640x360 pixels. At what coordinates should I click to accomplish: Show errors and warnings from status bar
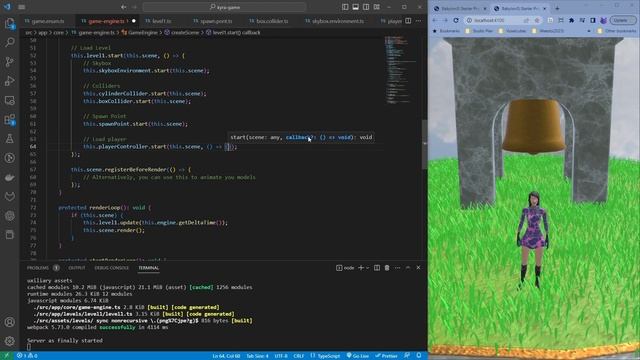point(27,356)
